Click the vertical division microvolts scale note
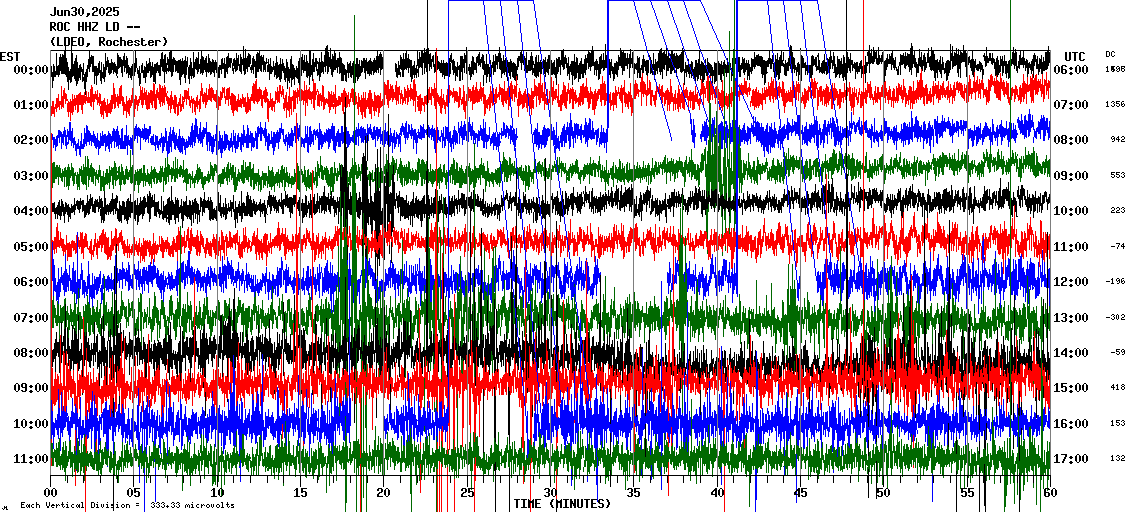This screenshot has width=1130, height=519. 127,505
